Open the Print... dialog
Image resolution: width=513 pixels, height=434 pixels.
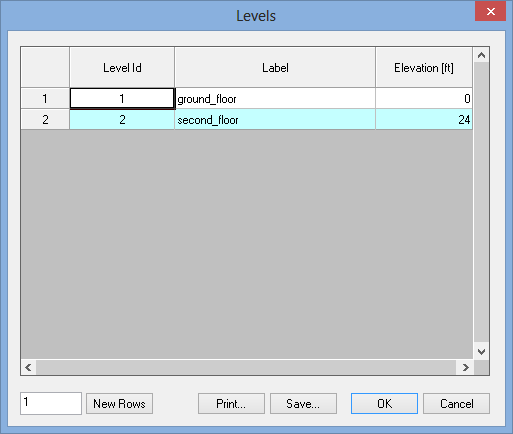point(231,404)
